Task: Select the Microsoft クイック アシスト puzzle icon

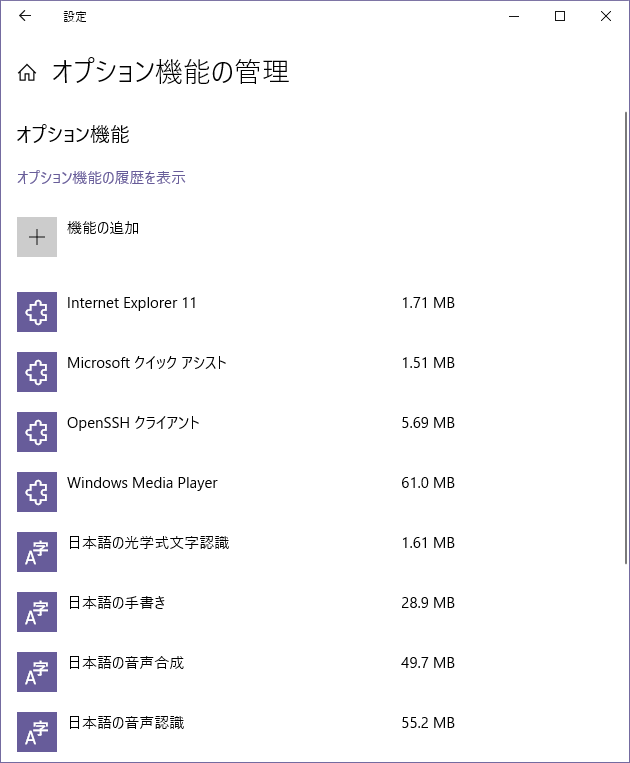Action: pyautogui.click(x=37, y=372)
